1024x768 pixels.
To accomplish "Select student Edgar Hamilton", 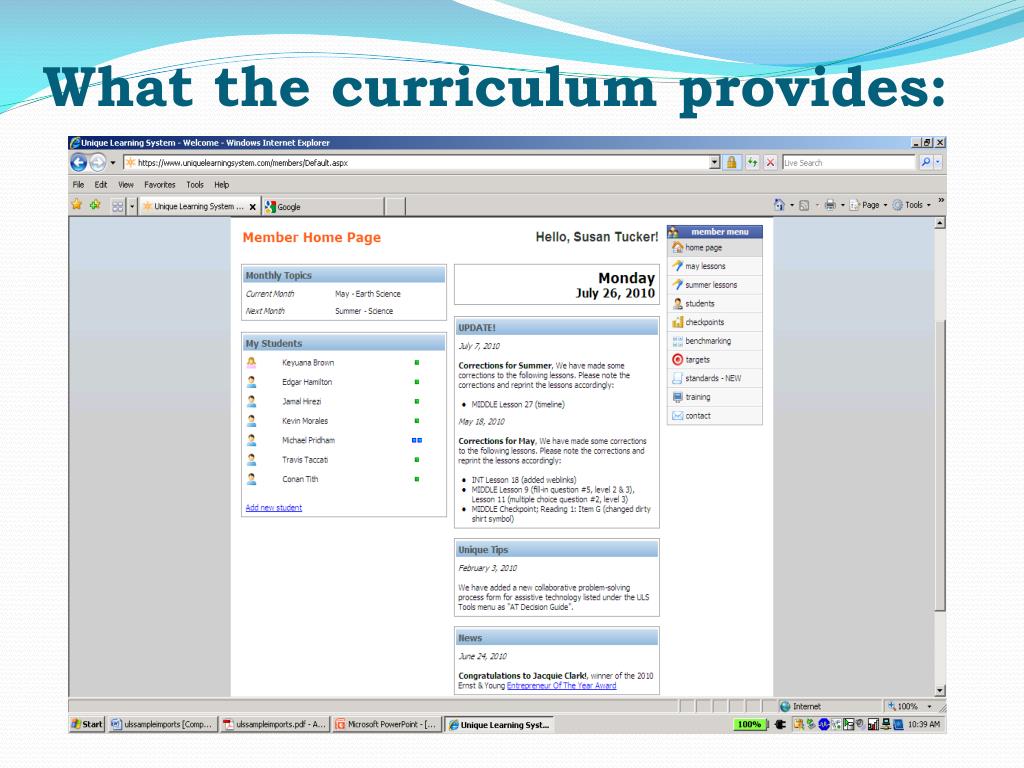I will click(x=307, y=382).
